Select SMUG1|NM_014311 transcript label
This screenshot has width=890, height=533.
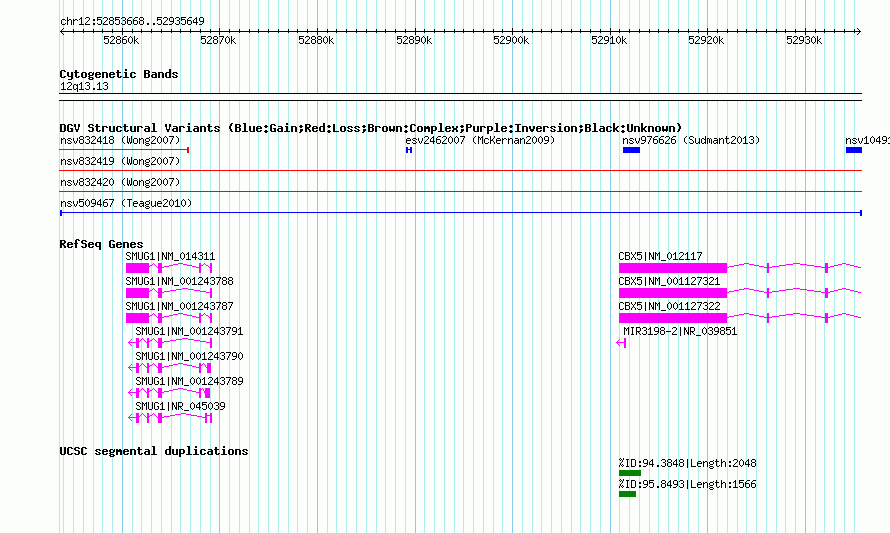coord(170,257)
